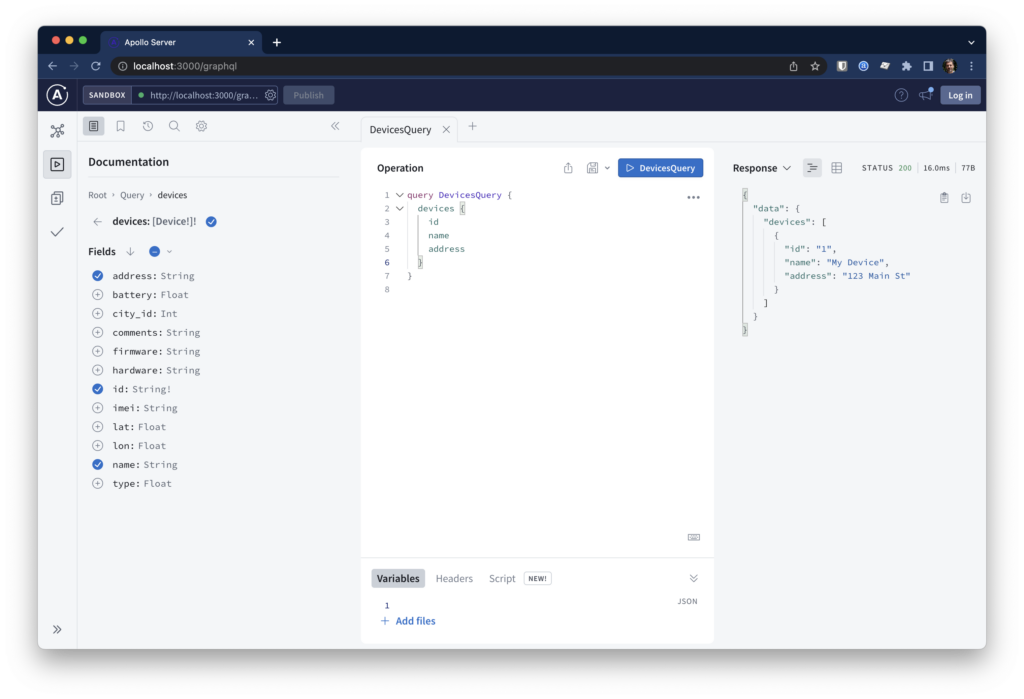The width and height of the screenshot is (1024, 699).
Task: Switch to the Headers tab
Action: (x=454, y=578)
